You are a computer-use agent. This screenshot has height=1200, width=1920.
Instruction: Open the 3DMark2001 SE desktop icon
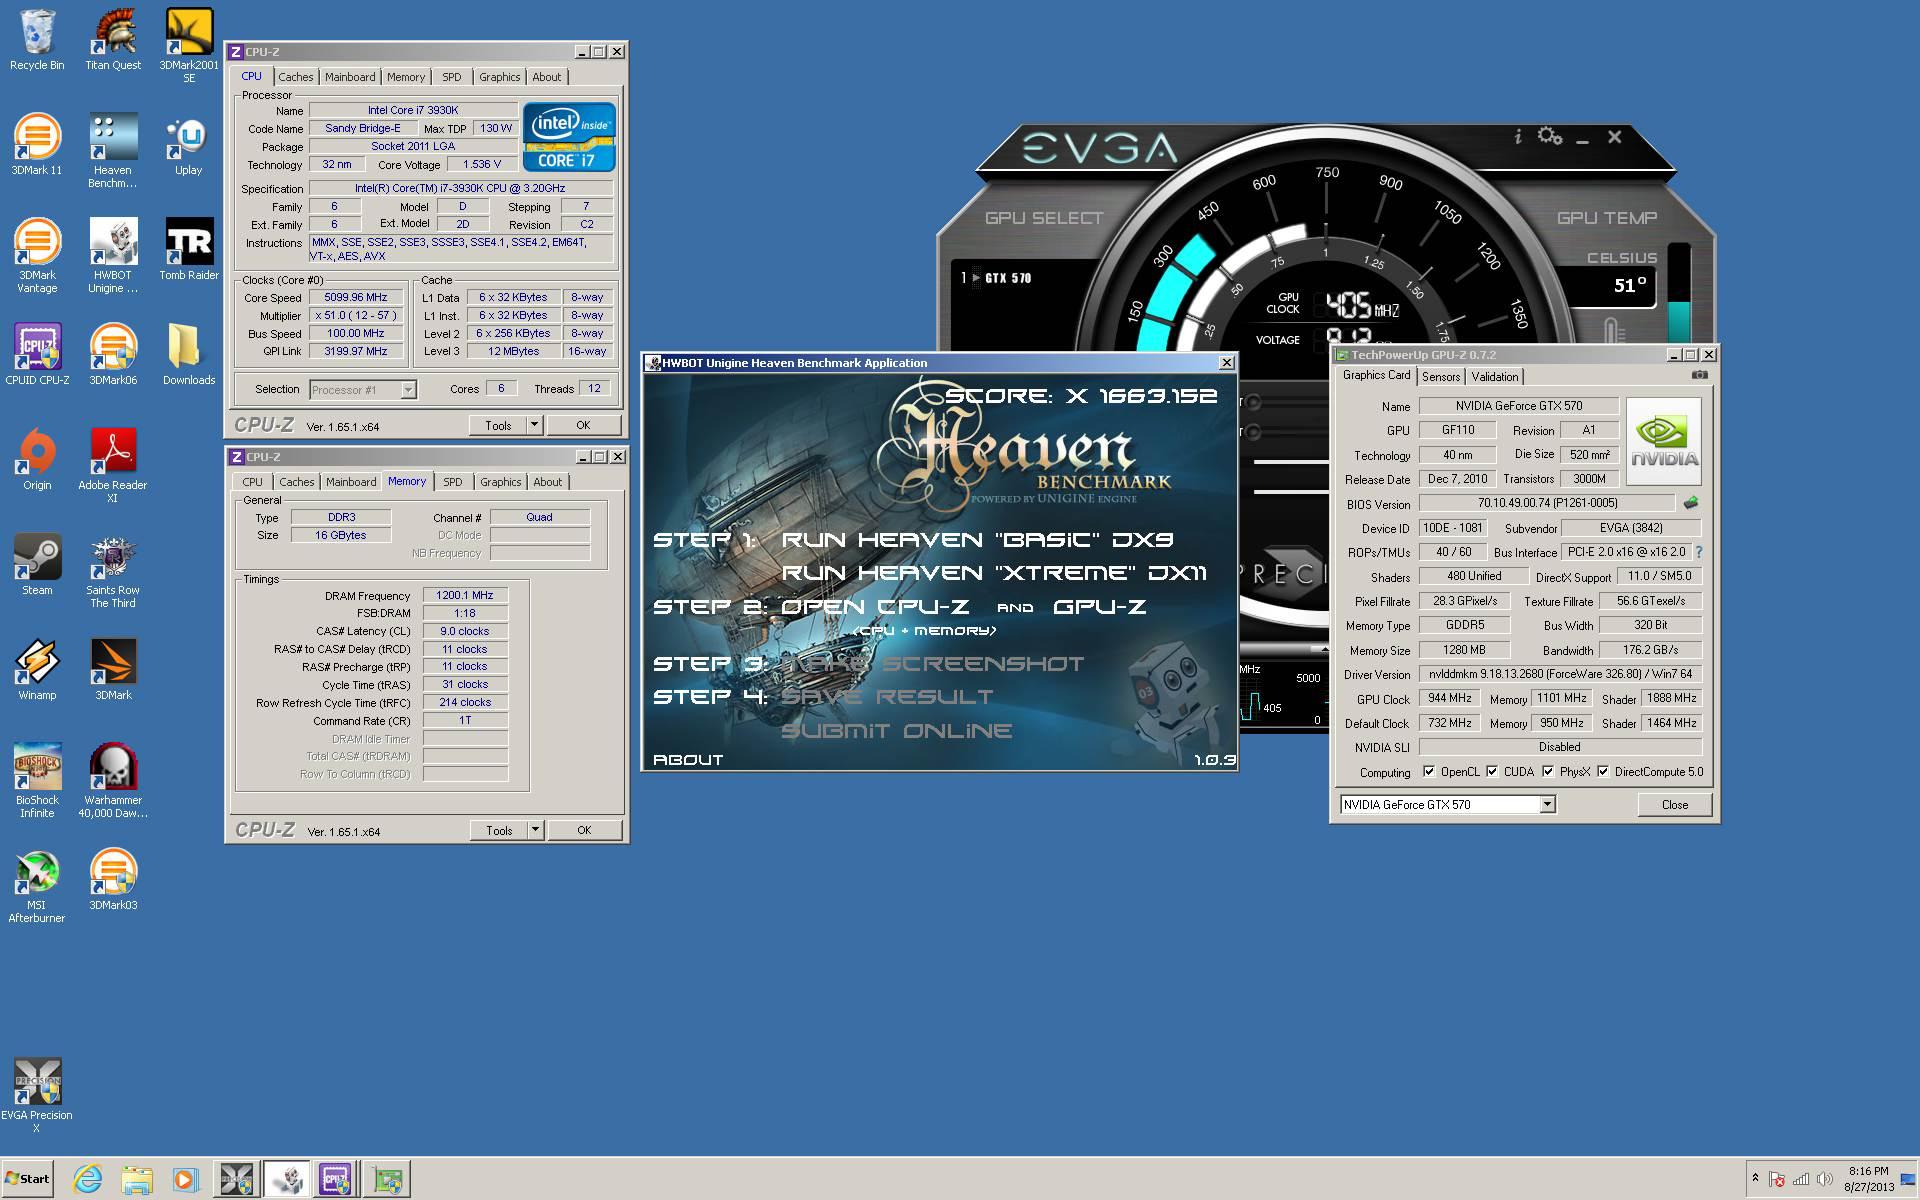pyautogui.click(x=189, y=46)
